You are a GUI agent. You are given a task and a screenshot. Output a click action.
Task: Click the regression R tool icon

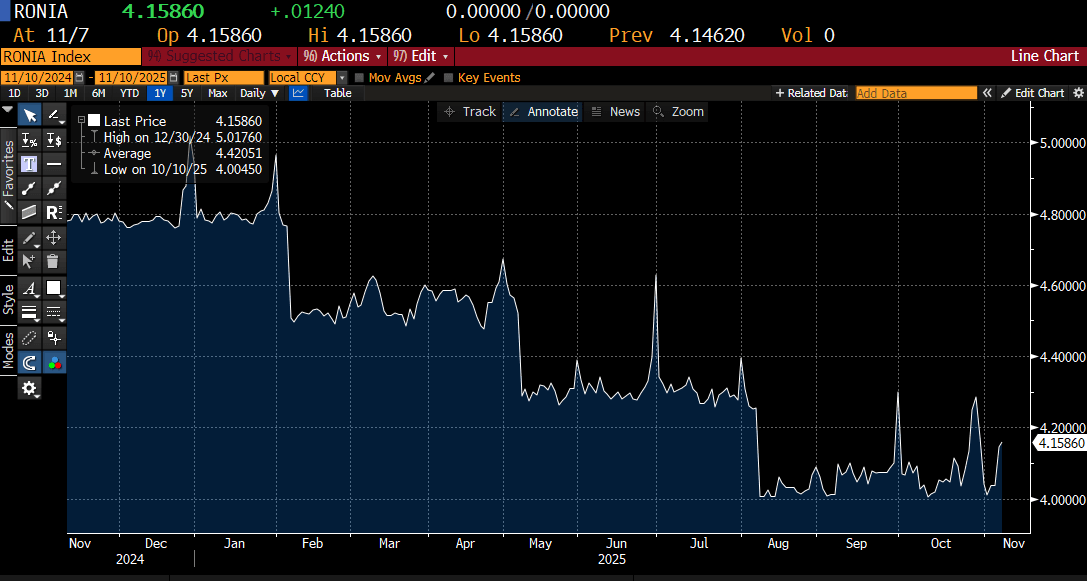(x=54, y=212)
